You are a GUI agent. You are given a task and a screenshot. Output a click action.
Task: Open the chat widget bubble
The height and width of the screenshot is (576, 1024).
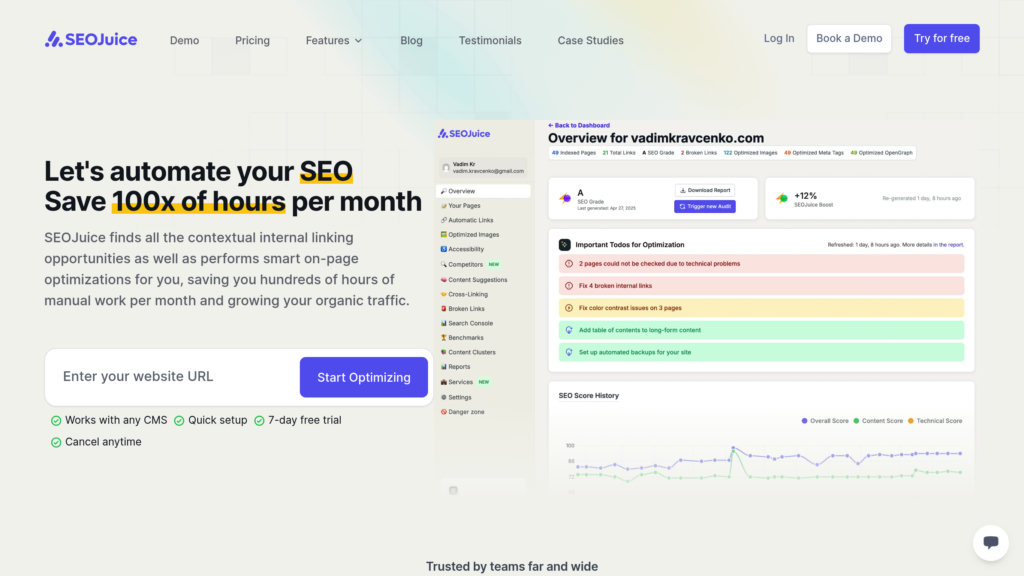pos(991,543)
